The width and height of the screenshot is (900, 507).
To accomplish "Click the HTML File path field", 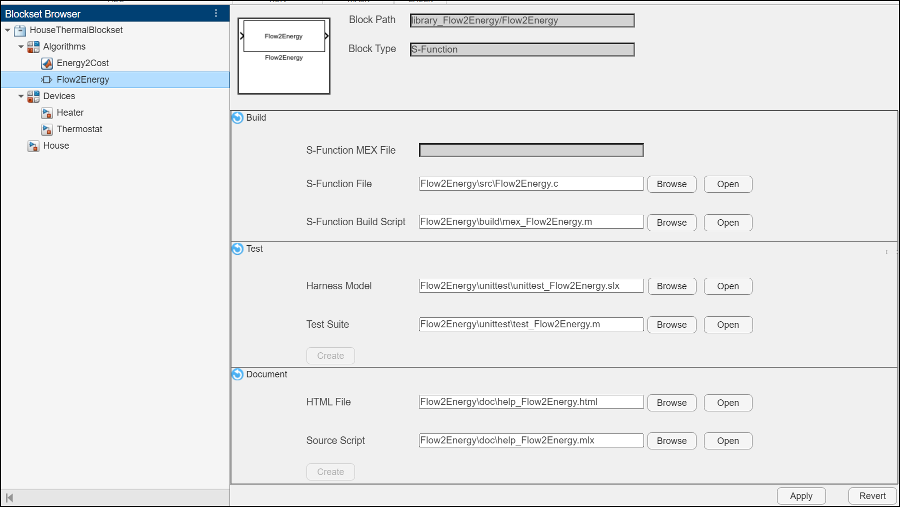I will click(x=531, y=402).
